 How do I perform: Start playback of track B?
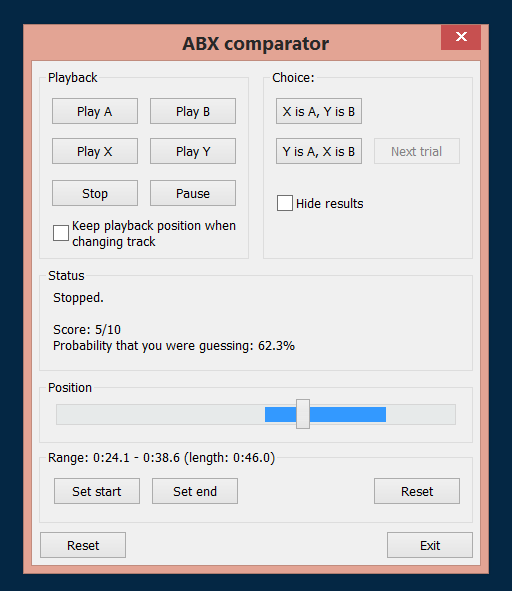click(193, 111)
